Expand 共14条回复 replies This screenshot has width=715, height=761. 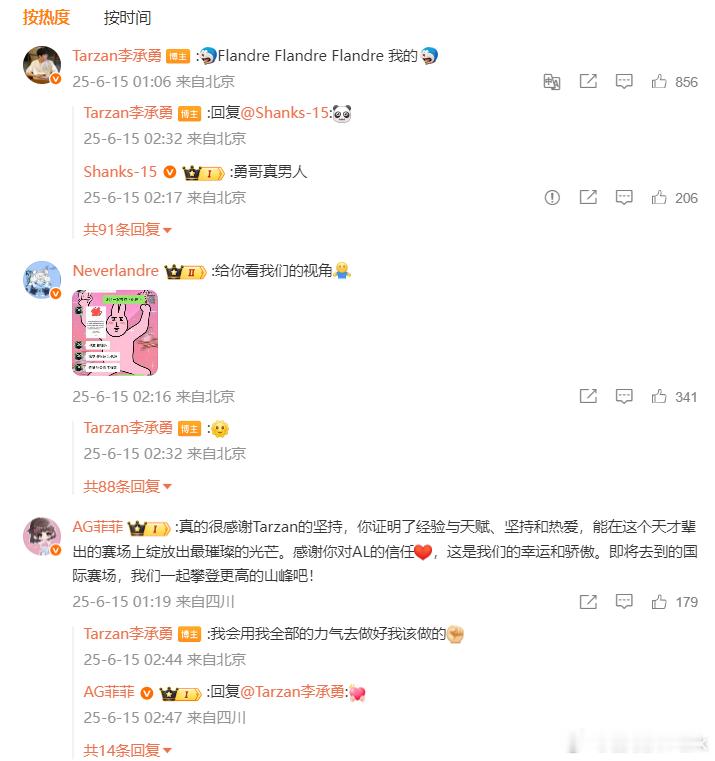click(127, 750)
